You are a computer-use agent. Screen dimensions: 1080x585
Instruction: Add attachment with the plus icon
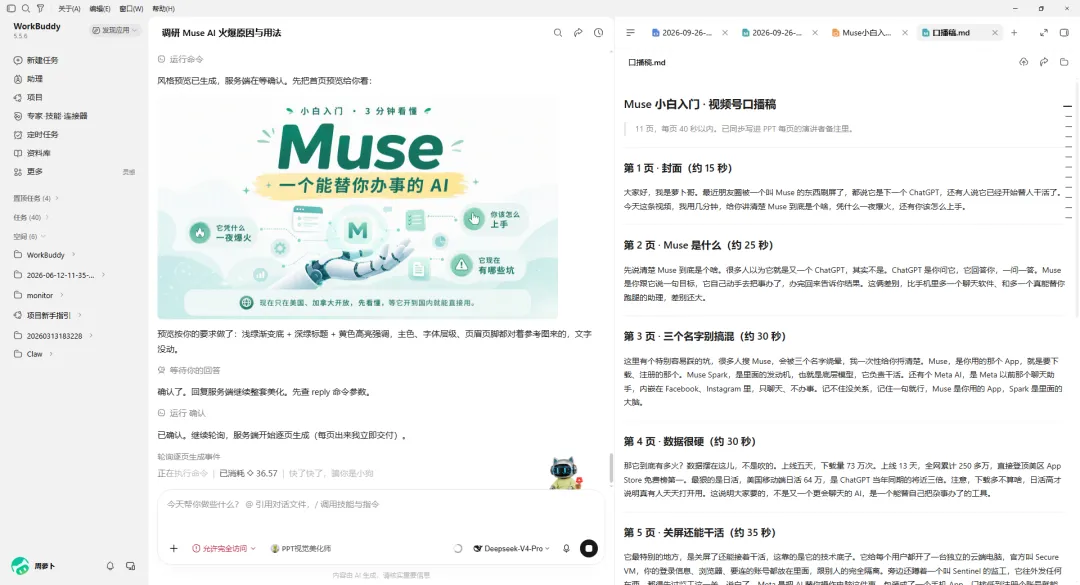coord(174,548)
